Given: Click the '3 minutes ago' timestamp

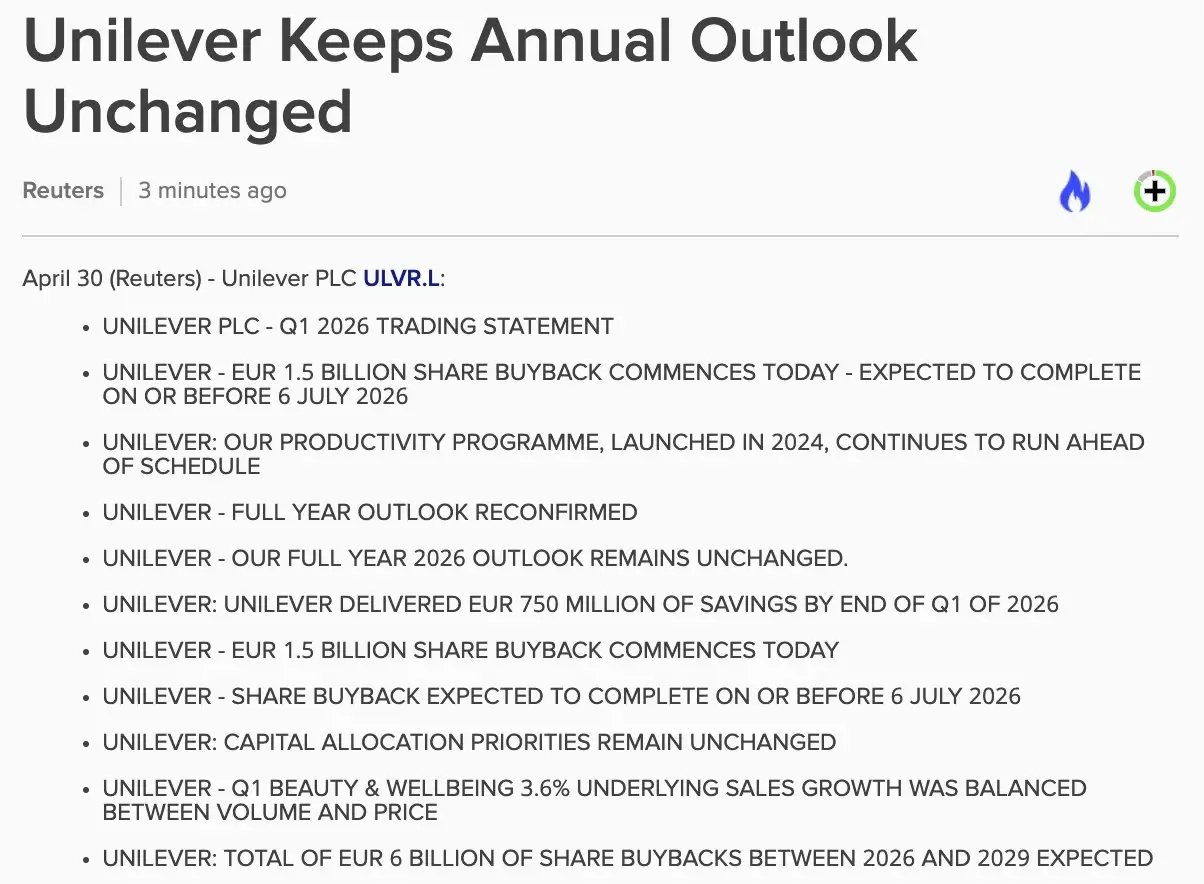Looking at the screenshot, I should [x=212, y=190].
